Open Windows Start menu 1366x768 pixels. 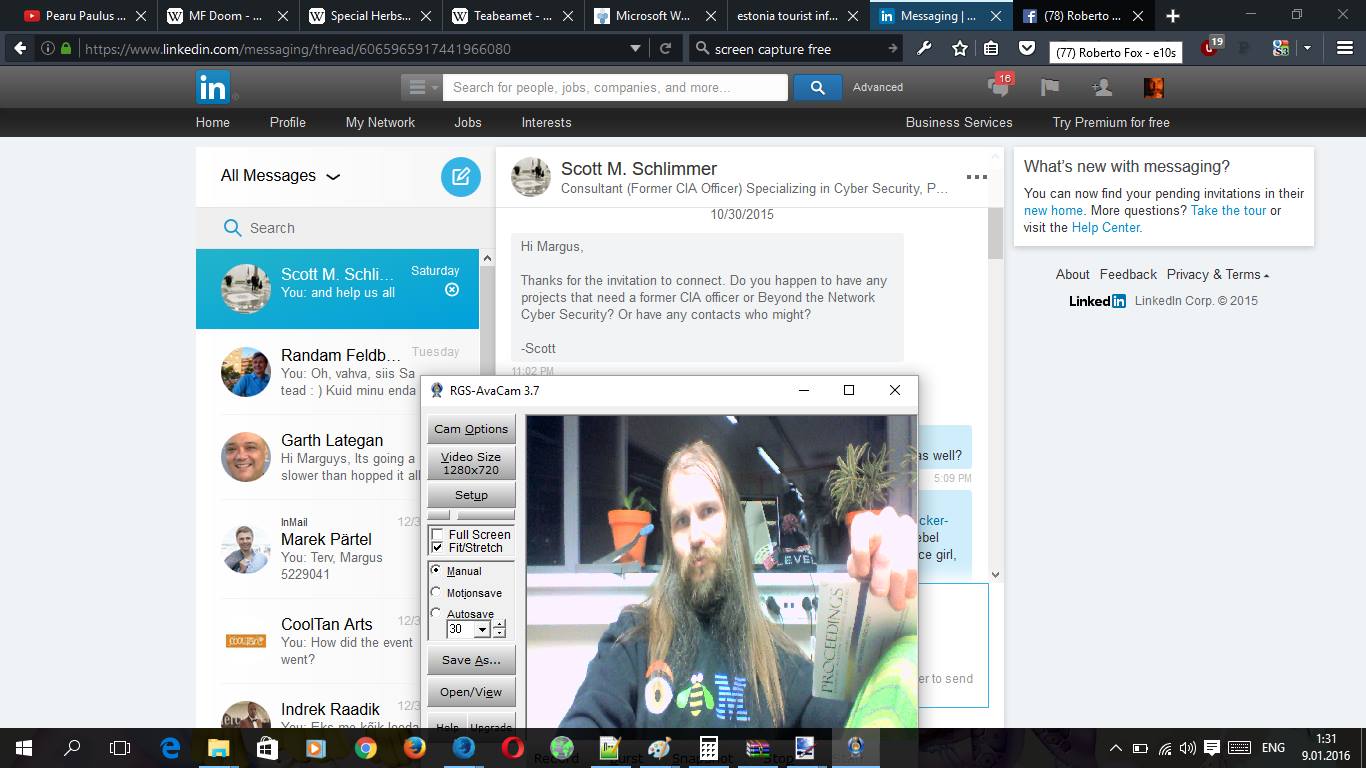[24, 747]
